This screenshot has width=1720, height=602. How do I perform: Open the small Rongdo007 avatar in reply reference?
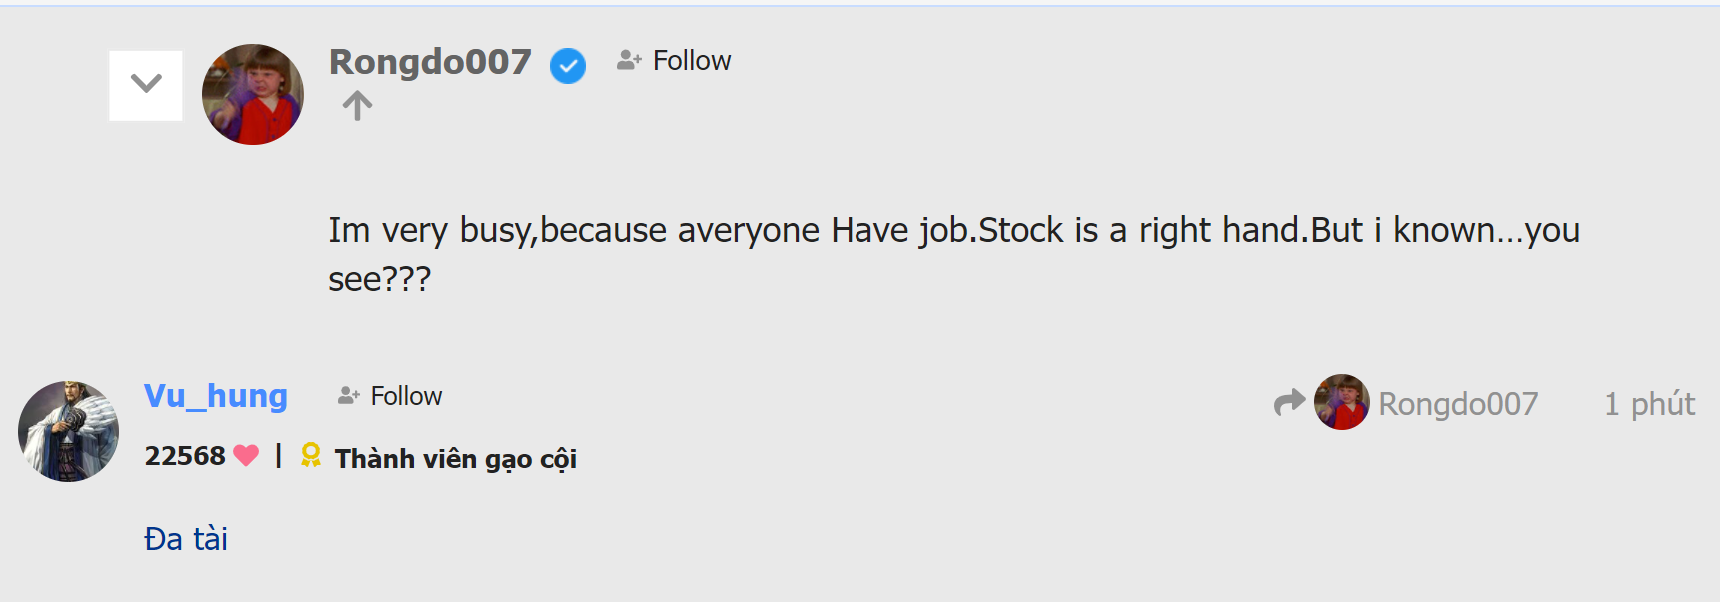pos(1341,402)
